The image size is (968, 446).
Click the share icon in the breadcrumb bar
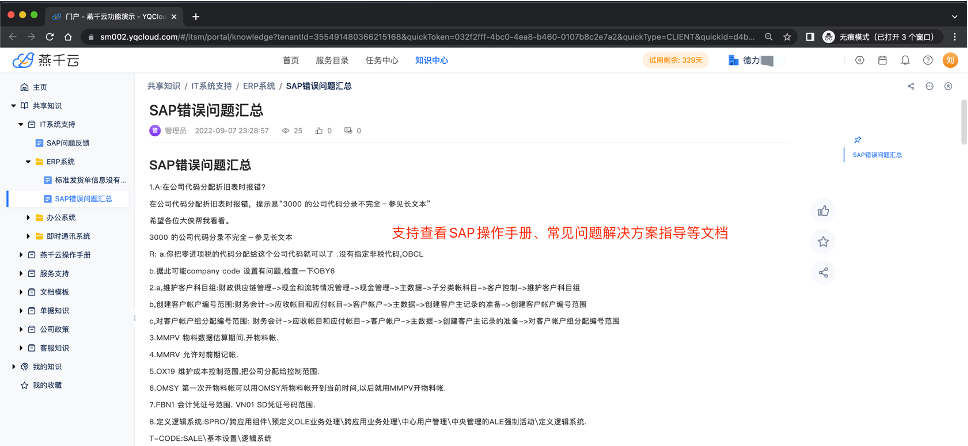click(910, 86)
